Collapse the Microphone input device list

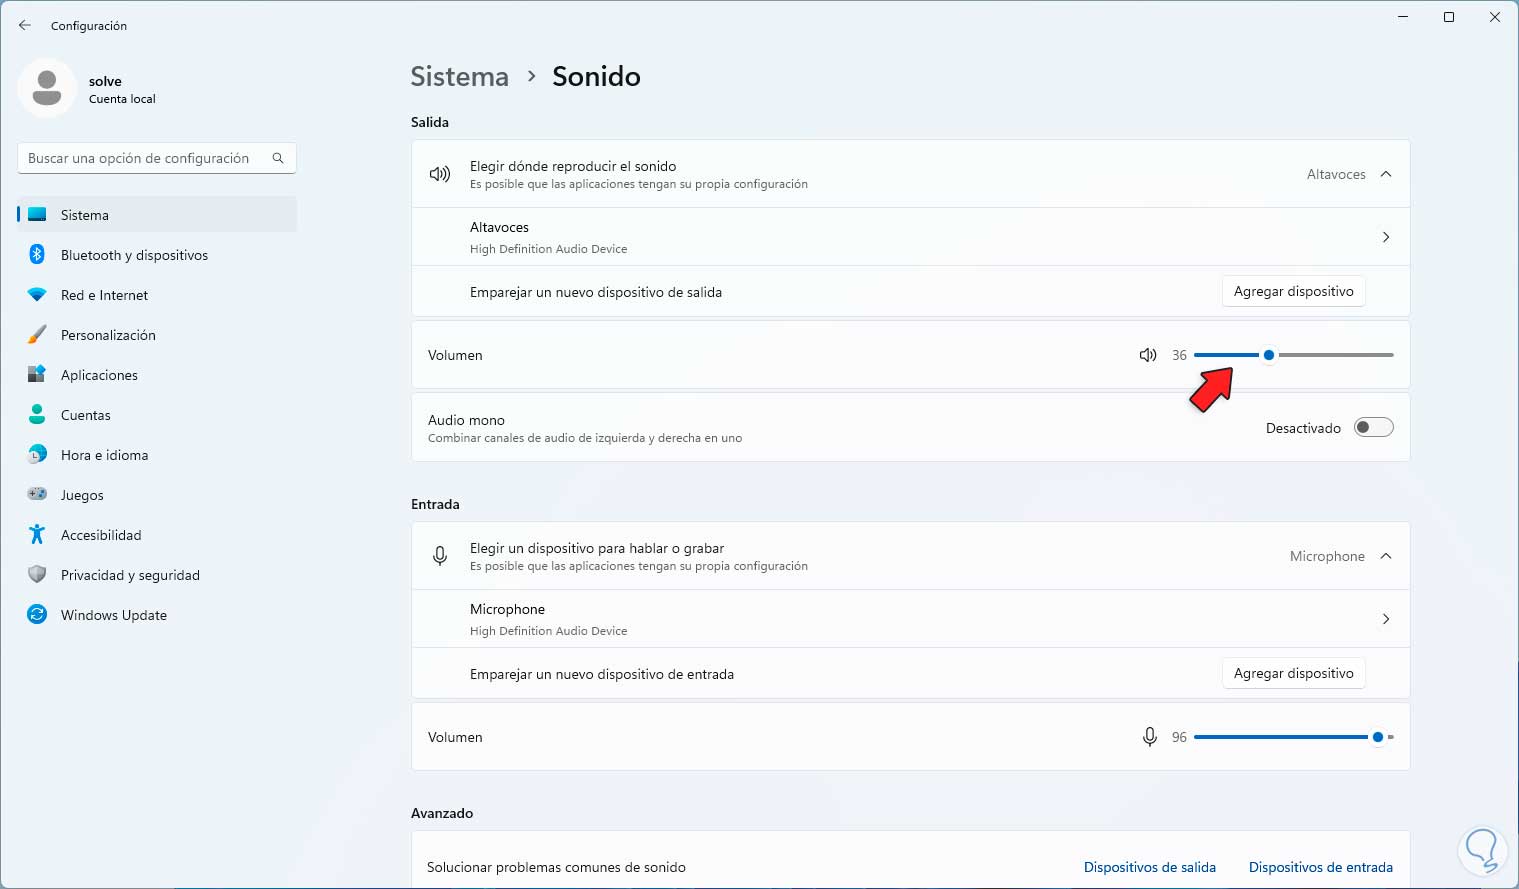coord(1386,556)
